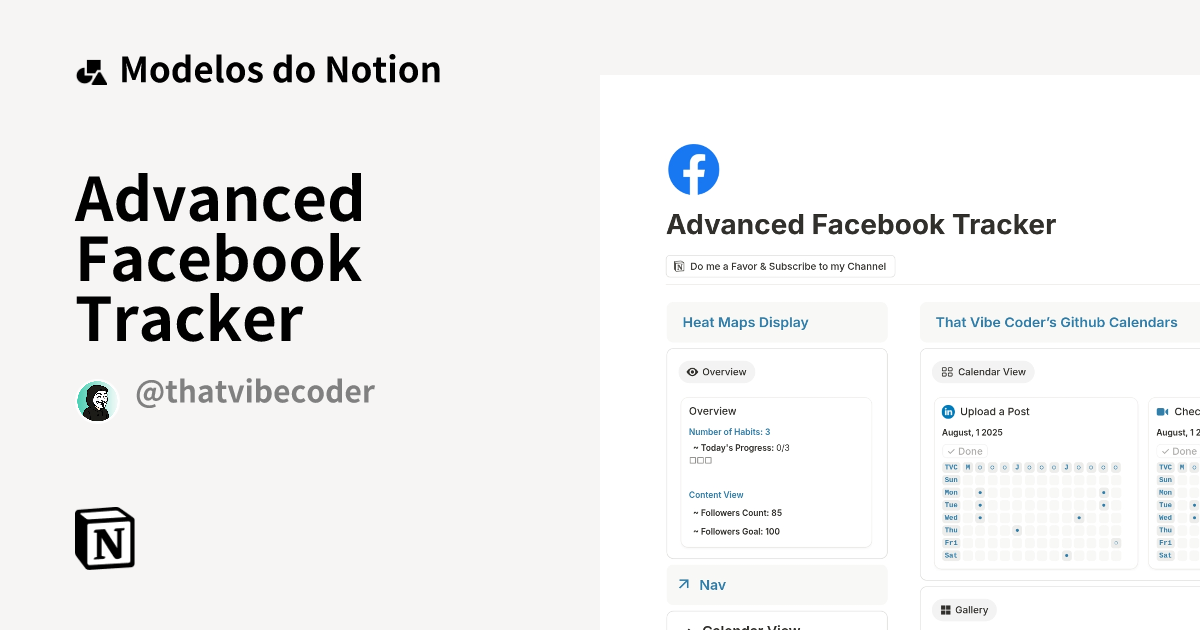Select the LinkedIn icon on Upload a Post card
The height and width of the screenshot is (630, 1200).
coord(948,411)
